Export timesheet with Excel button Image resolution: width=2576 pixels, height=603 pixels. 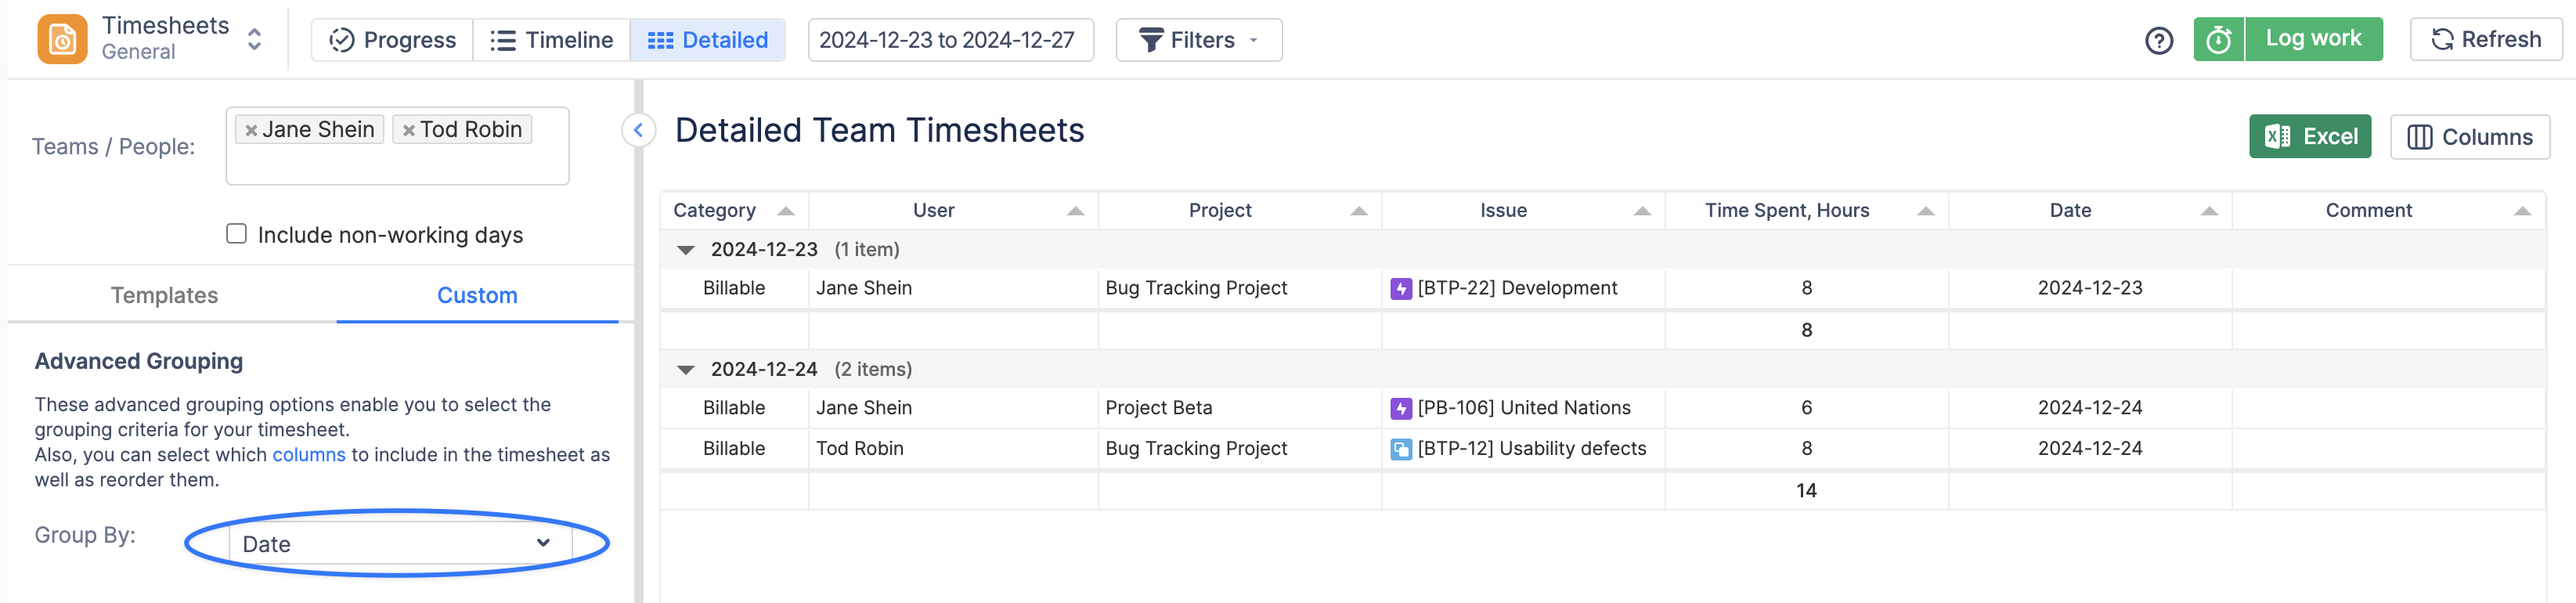click(2309, 137)
